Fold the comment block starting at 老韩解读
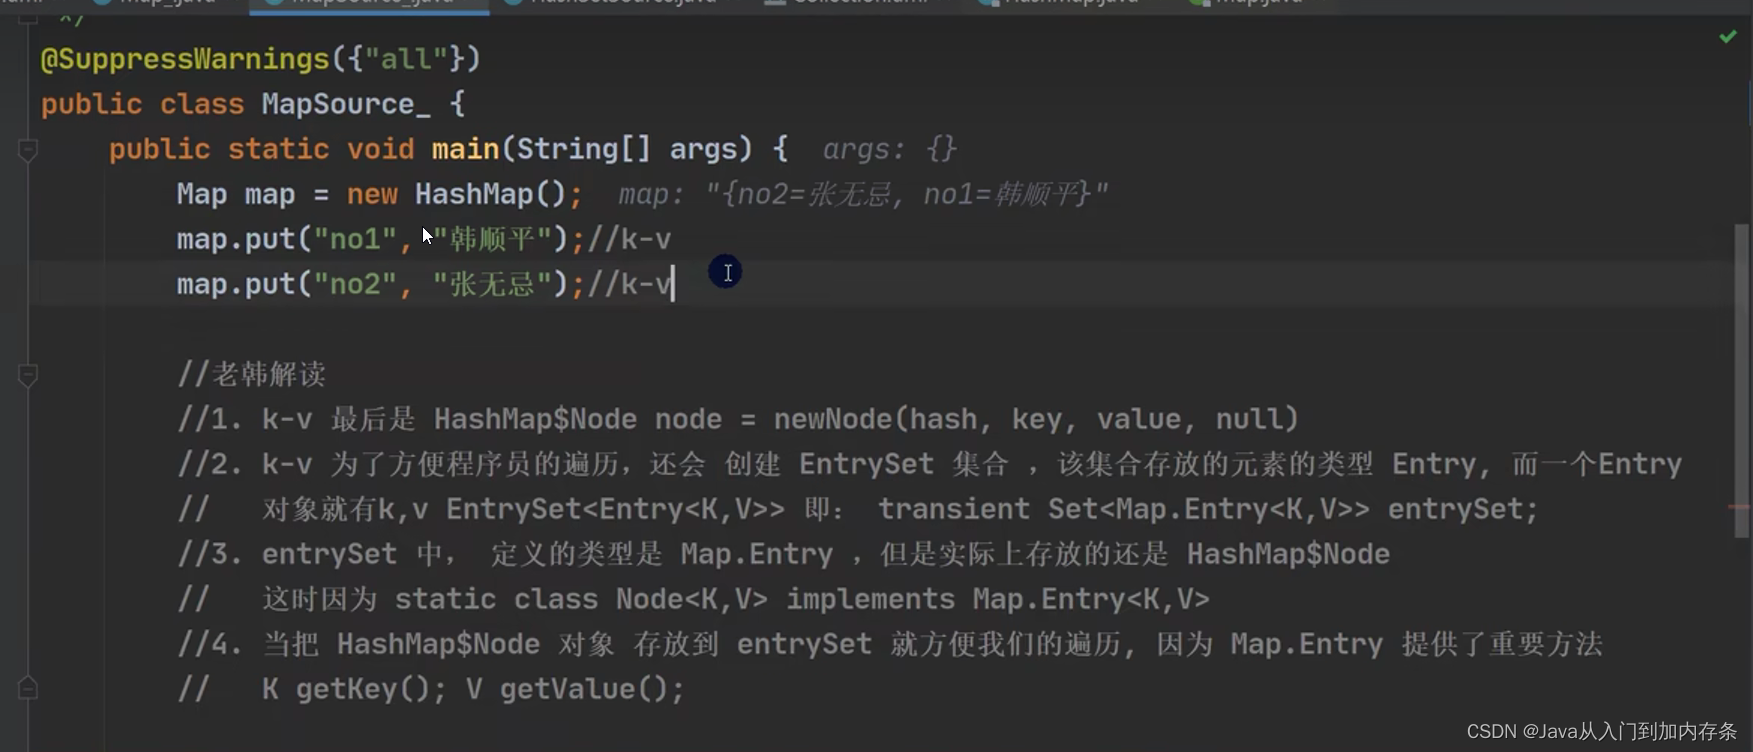 (28, 375)
